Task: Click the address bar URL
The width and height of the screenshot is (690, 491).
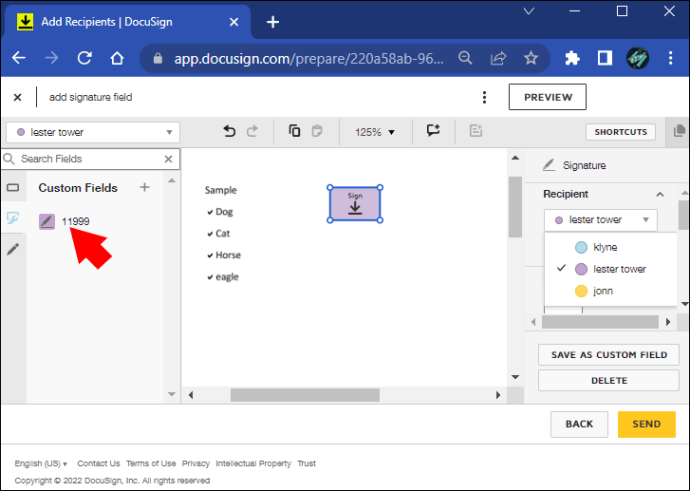Action: pyautogui.click(x=309, y=58)
